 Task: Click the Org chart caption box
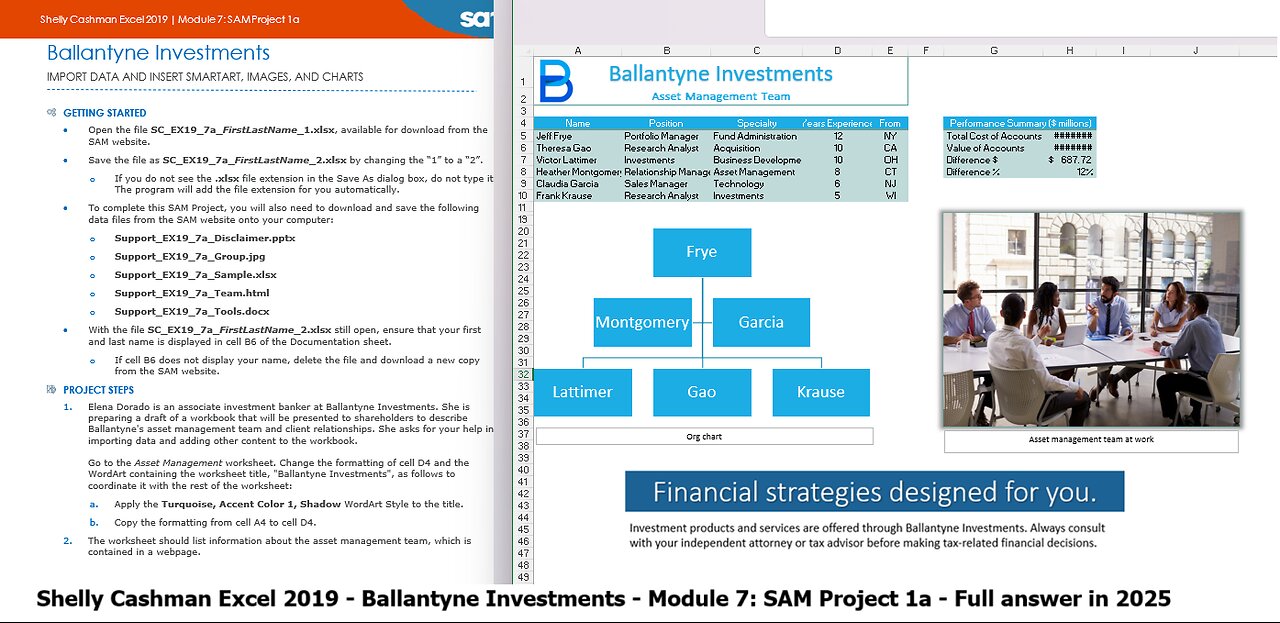coord(704,436)
